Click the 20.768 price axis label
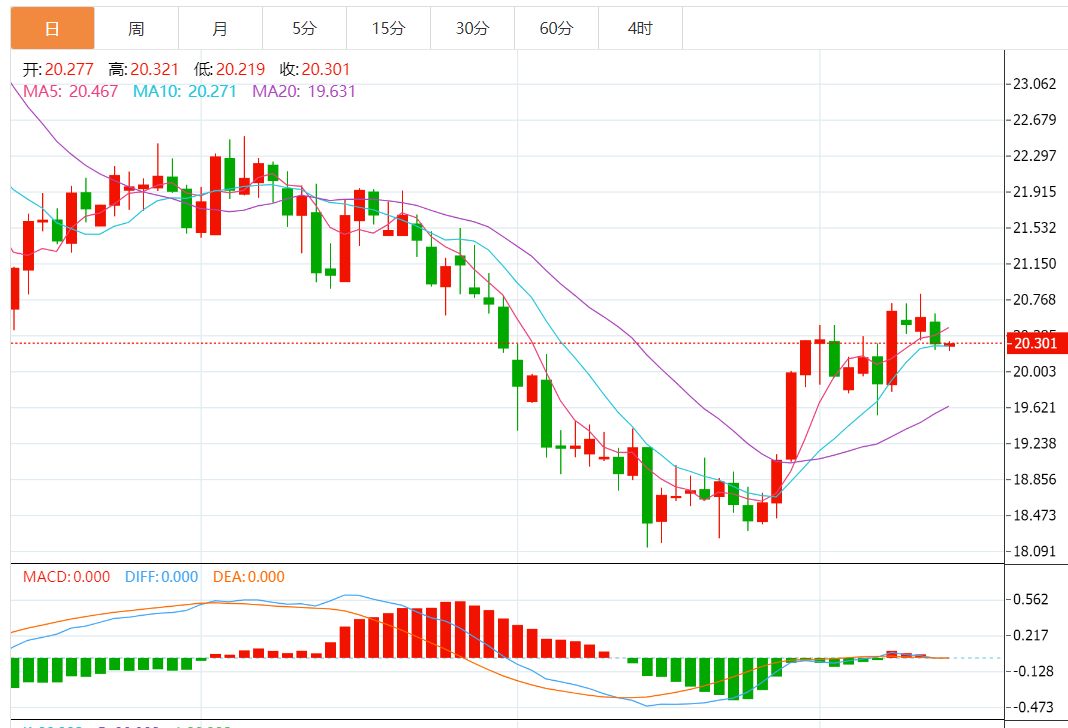This screenshot has width=1068, height=728. 1035,300
